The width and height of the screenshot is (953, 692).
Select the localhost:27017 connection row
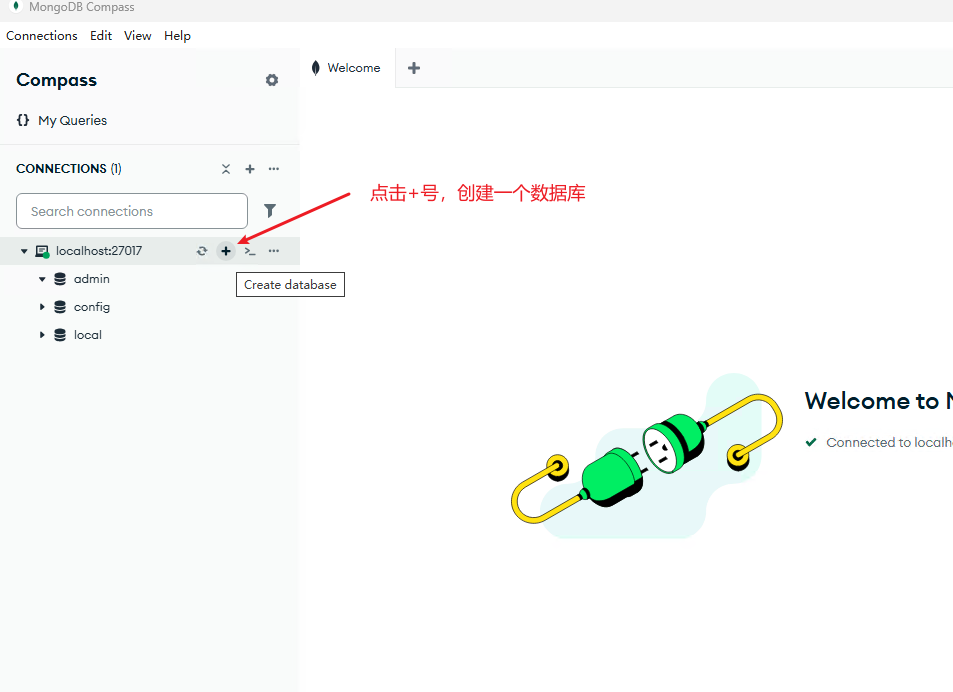pos(150,251)
